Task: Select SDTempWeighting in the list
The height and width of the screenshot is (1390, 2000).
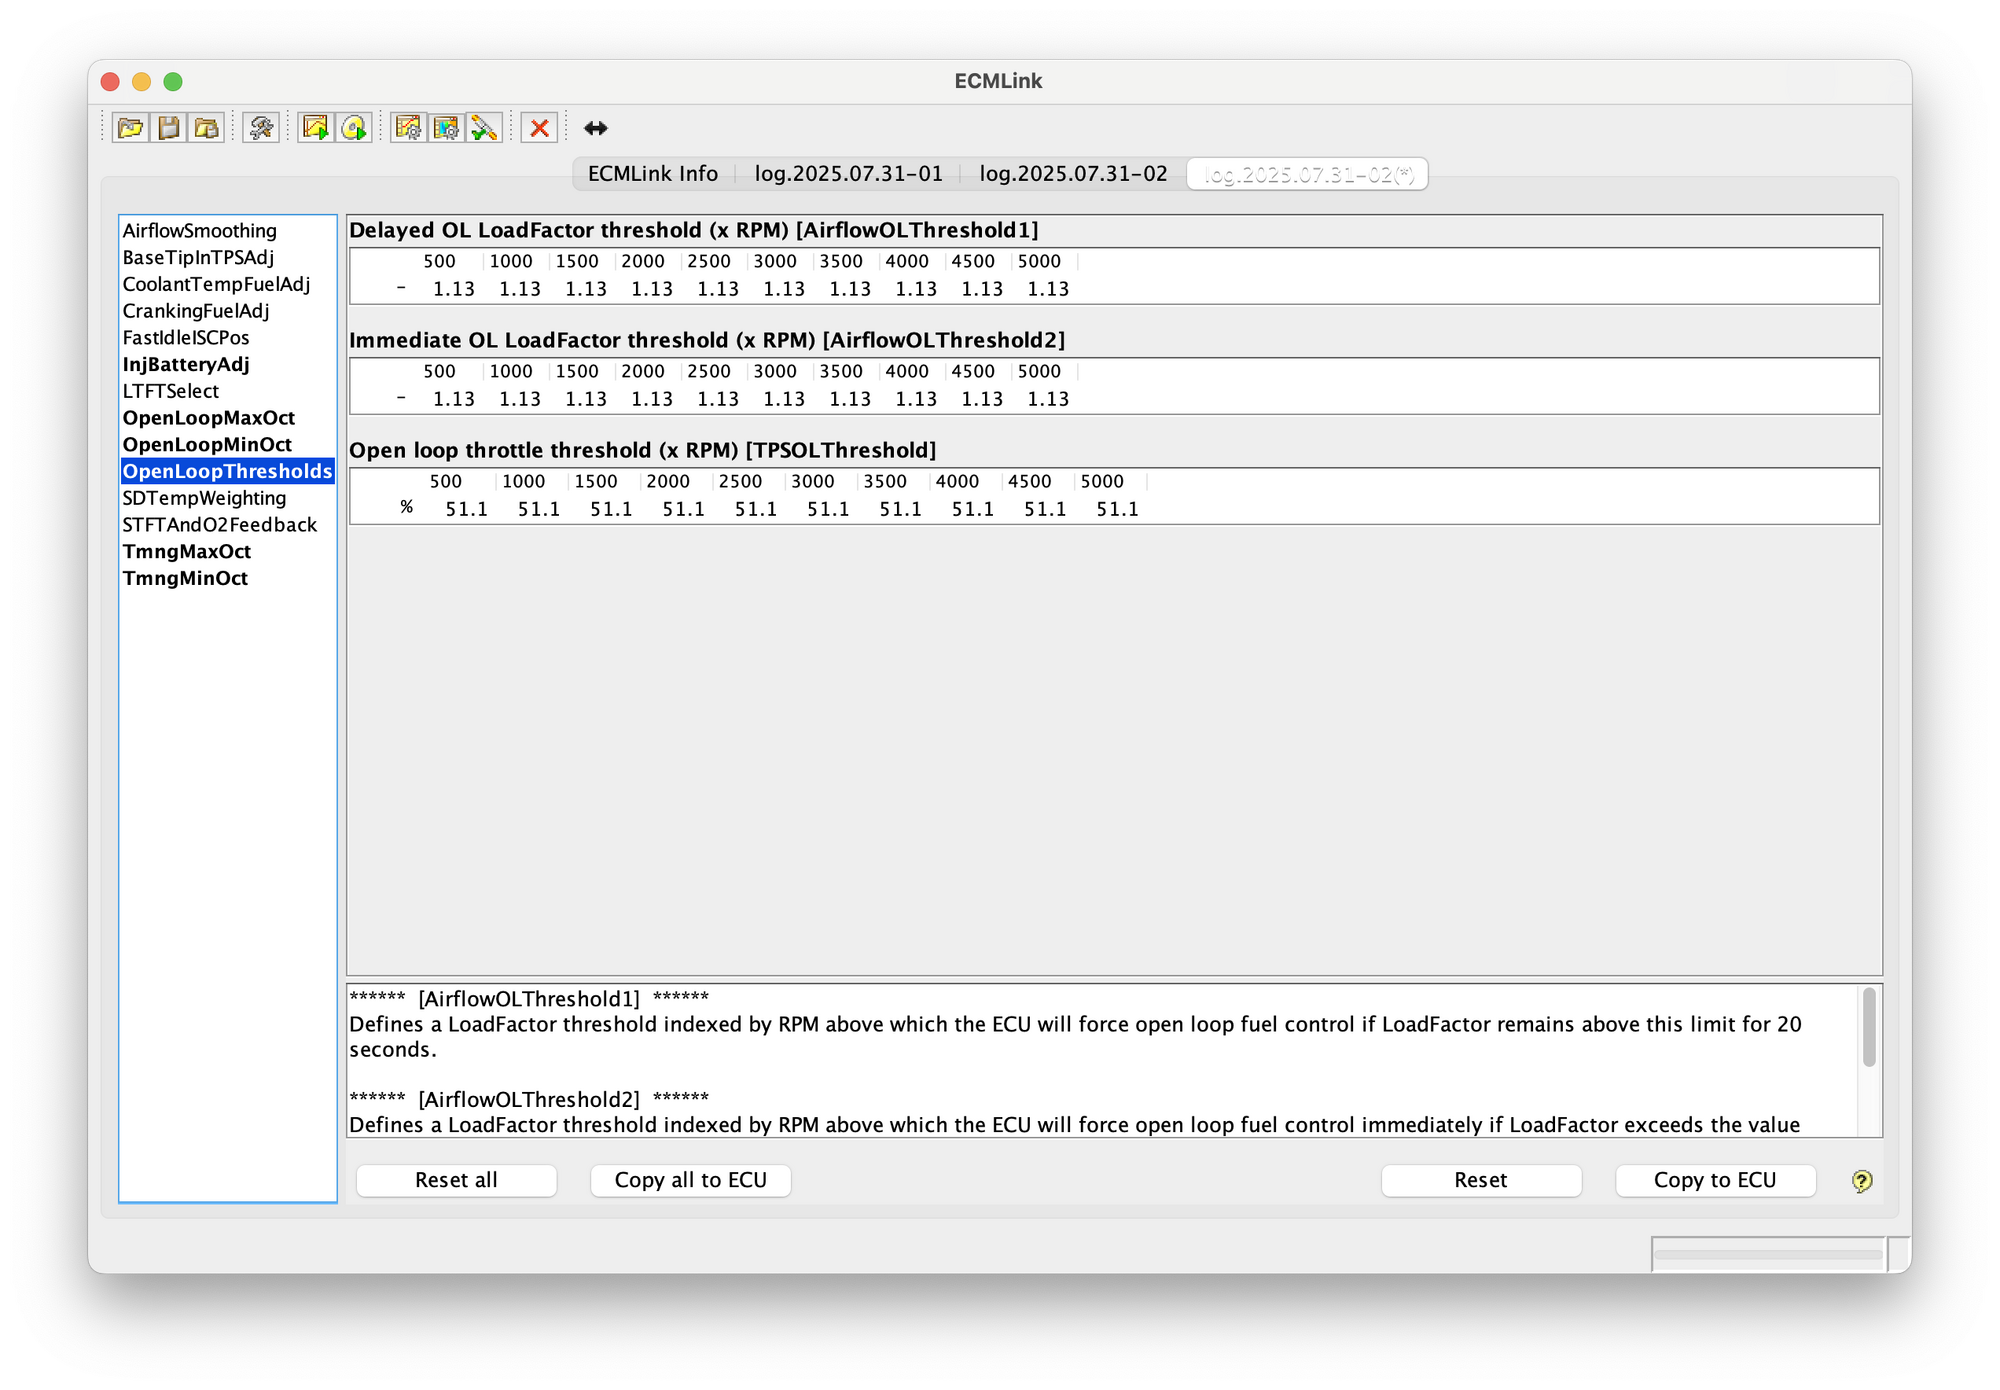Action: [228, 498]
